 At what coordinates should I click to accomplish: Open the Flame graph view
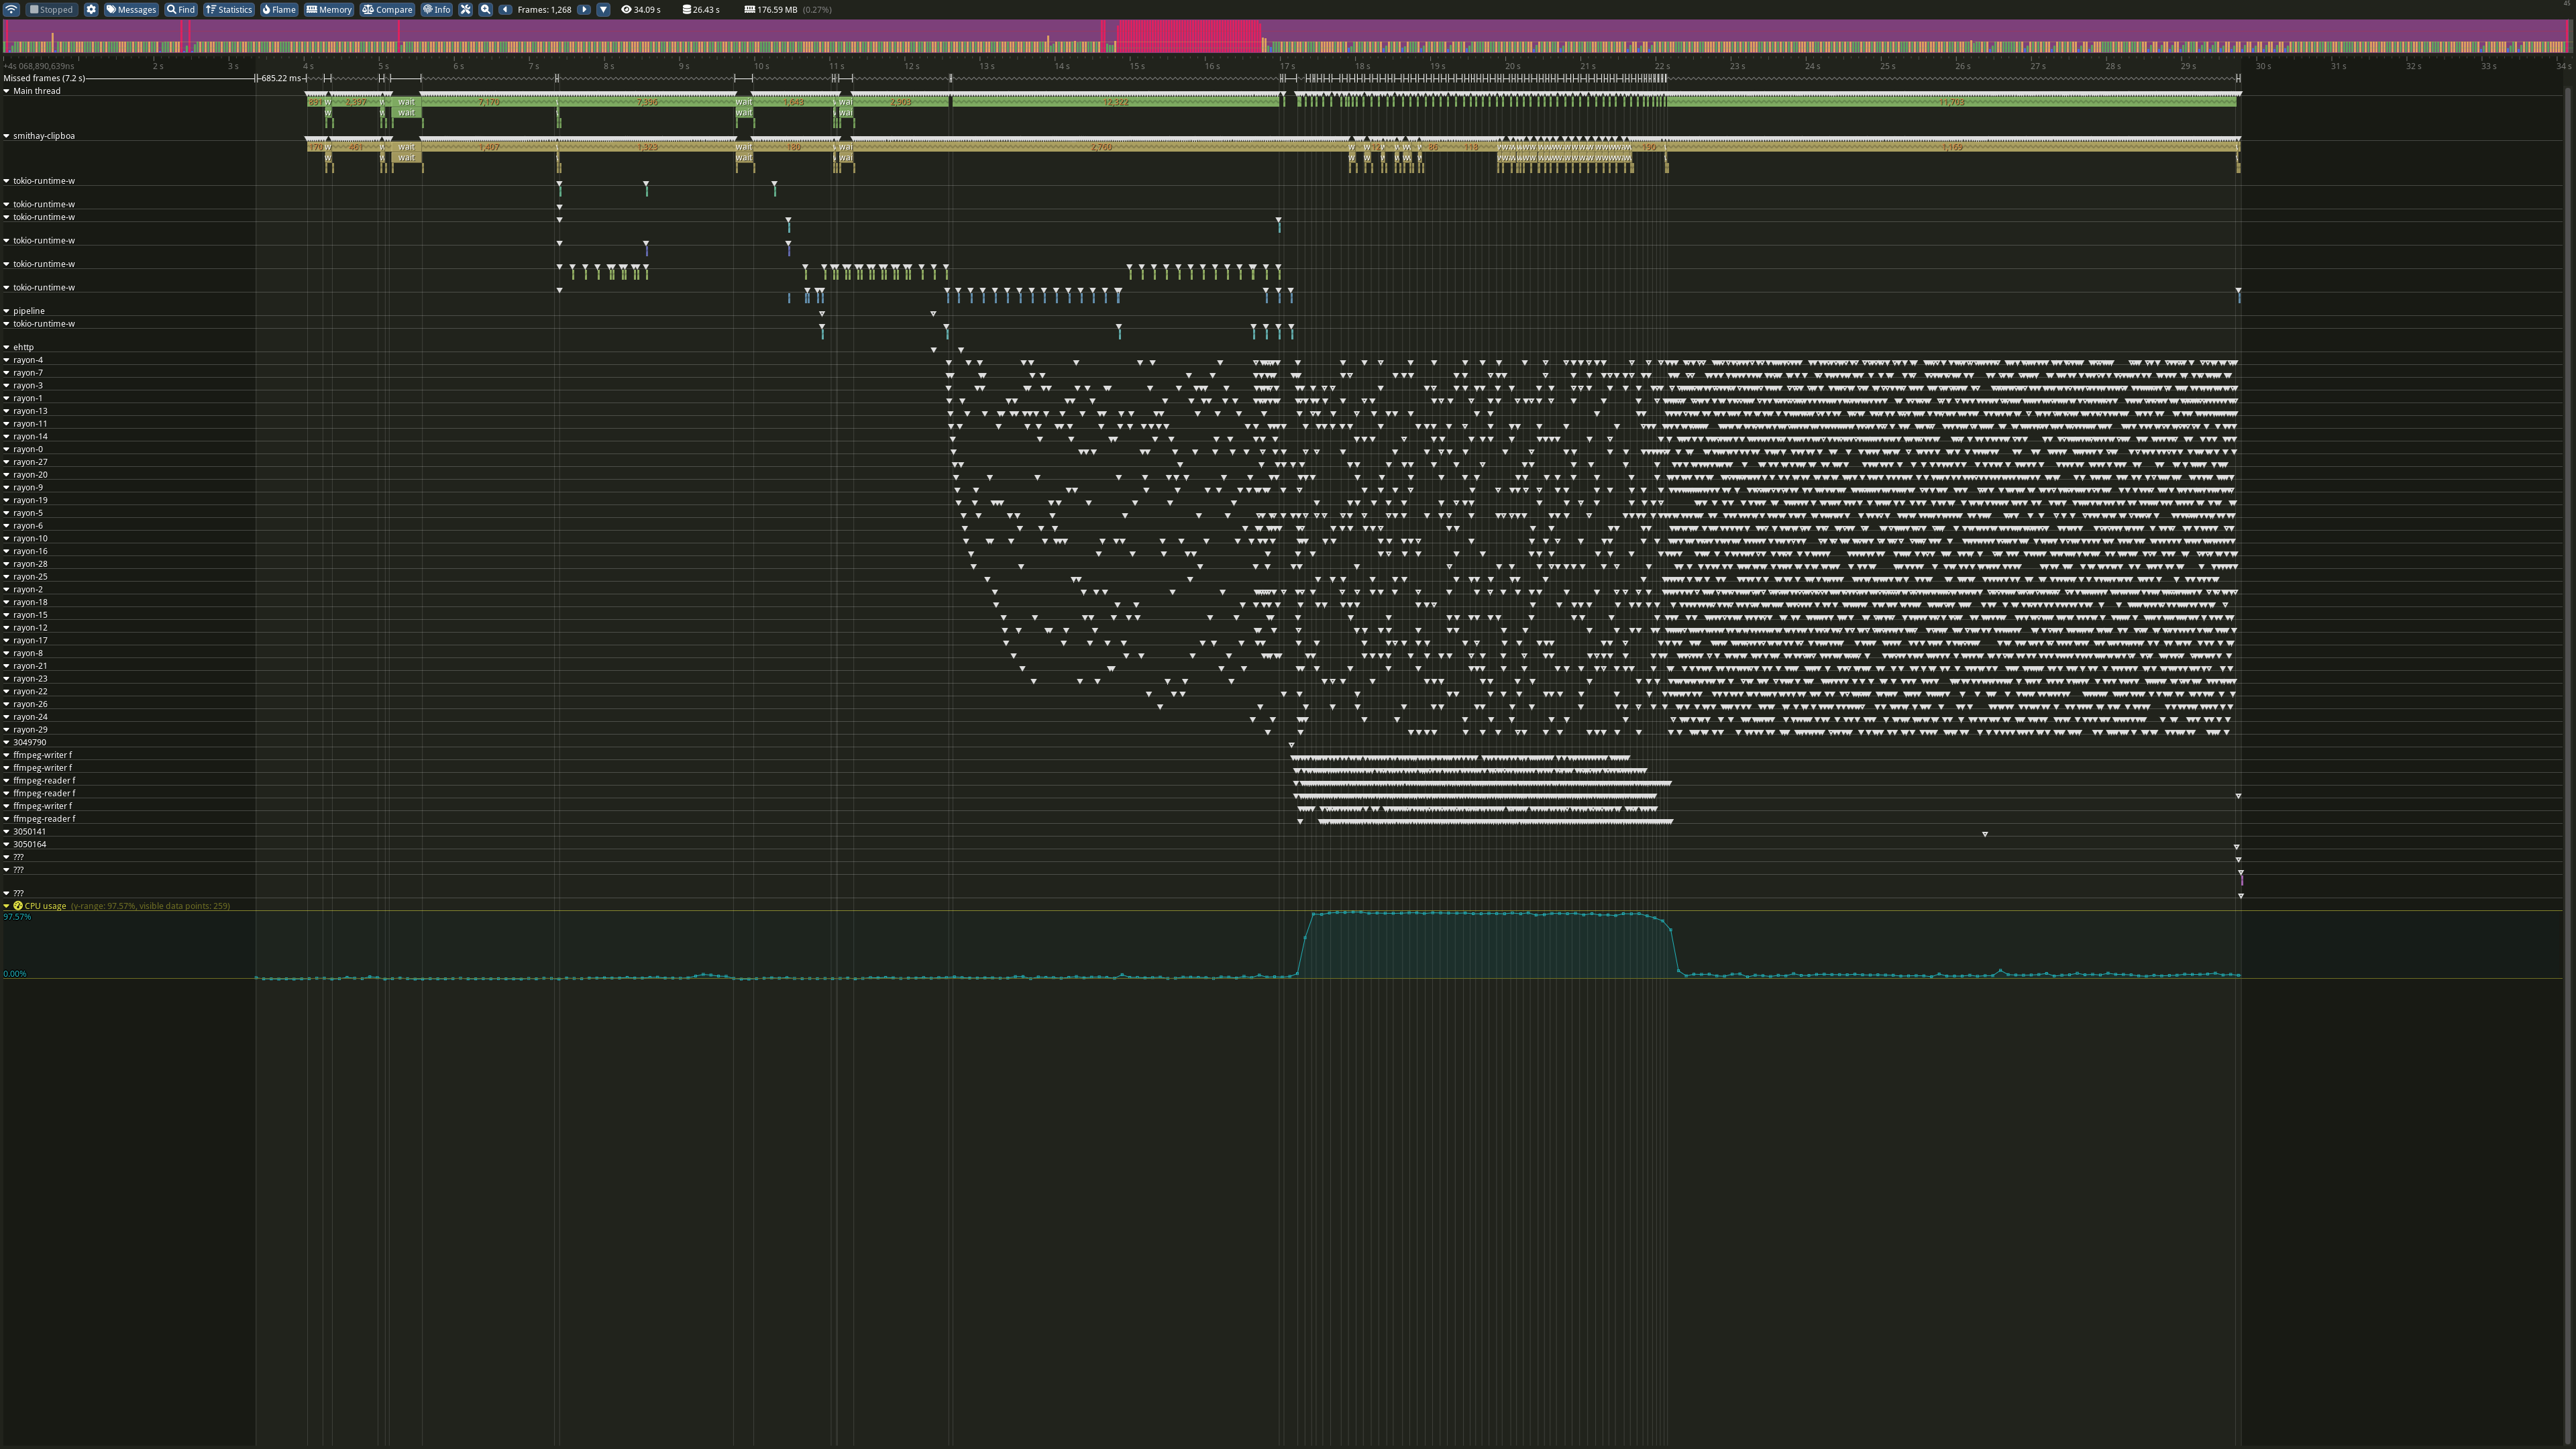pos(279,9)
